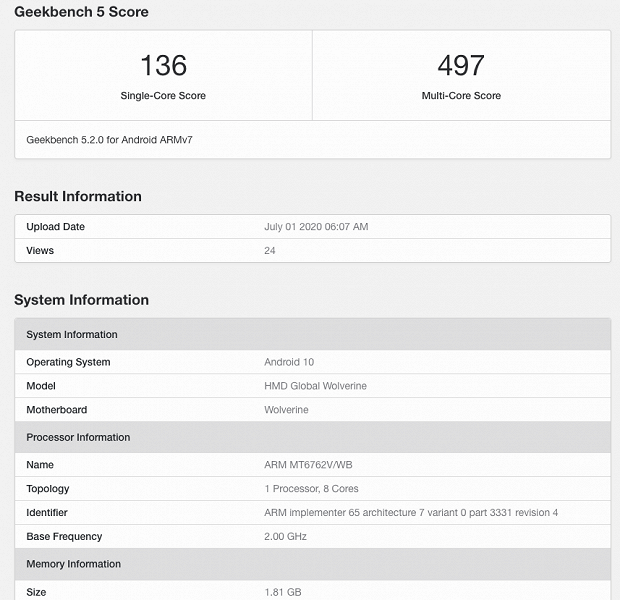Click the ARM MT6762V/WB processor name

(307, 465)
